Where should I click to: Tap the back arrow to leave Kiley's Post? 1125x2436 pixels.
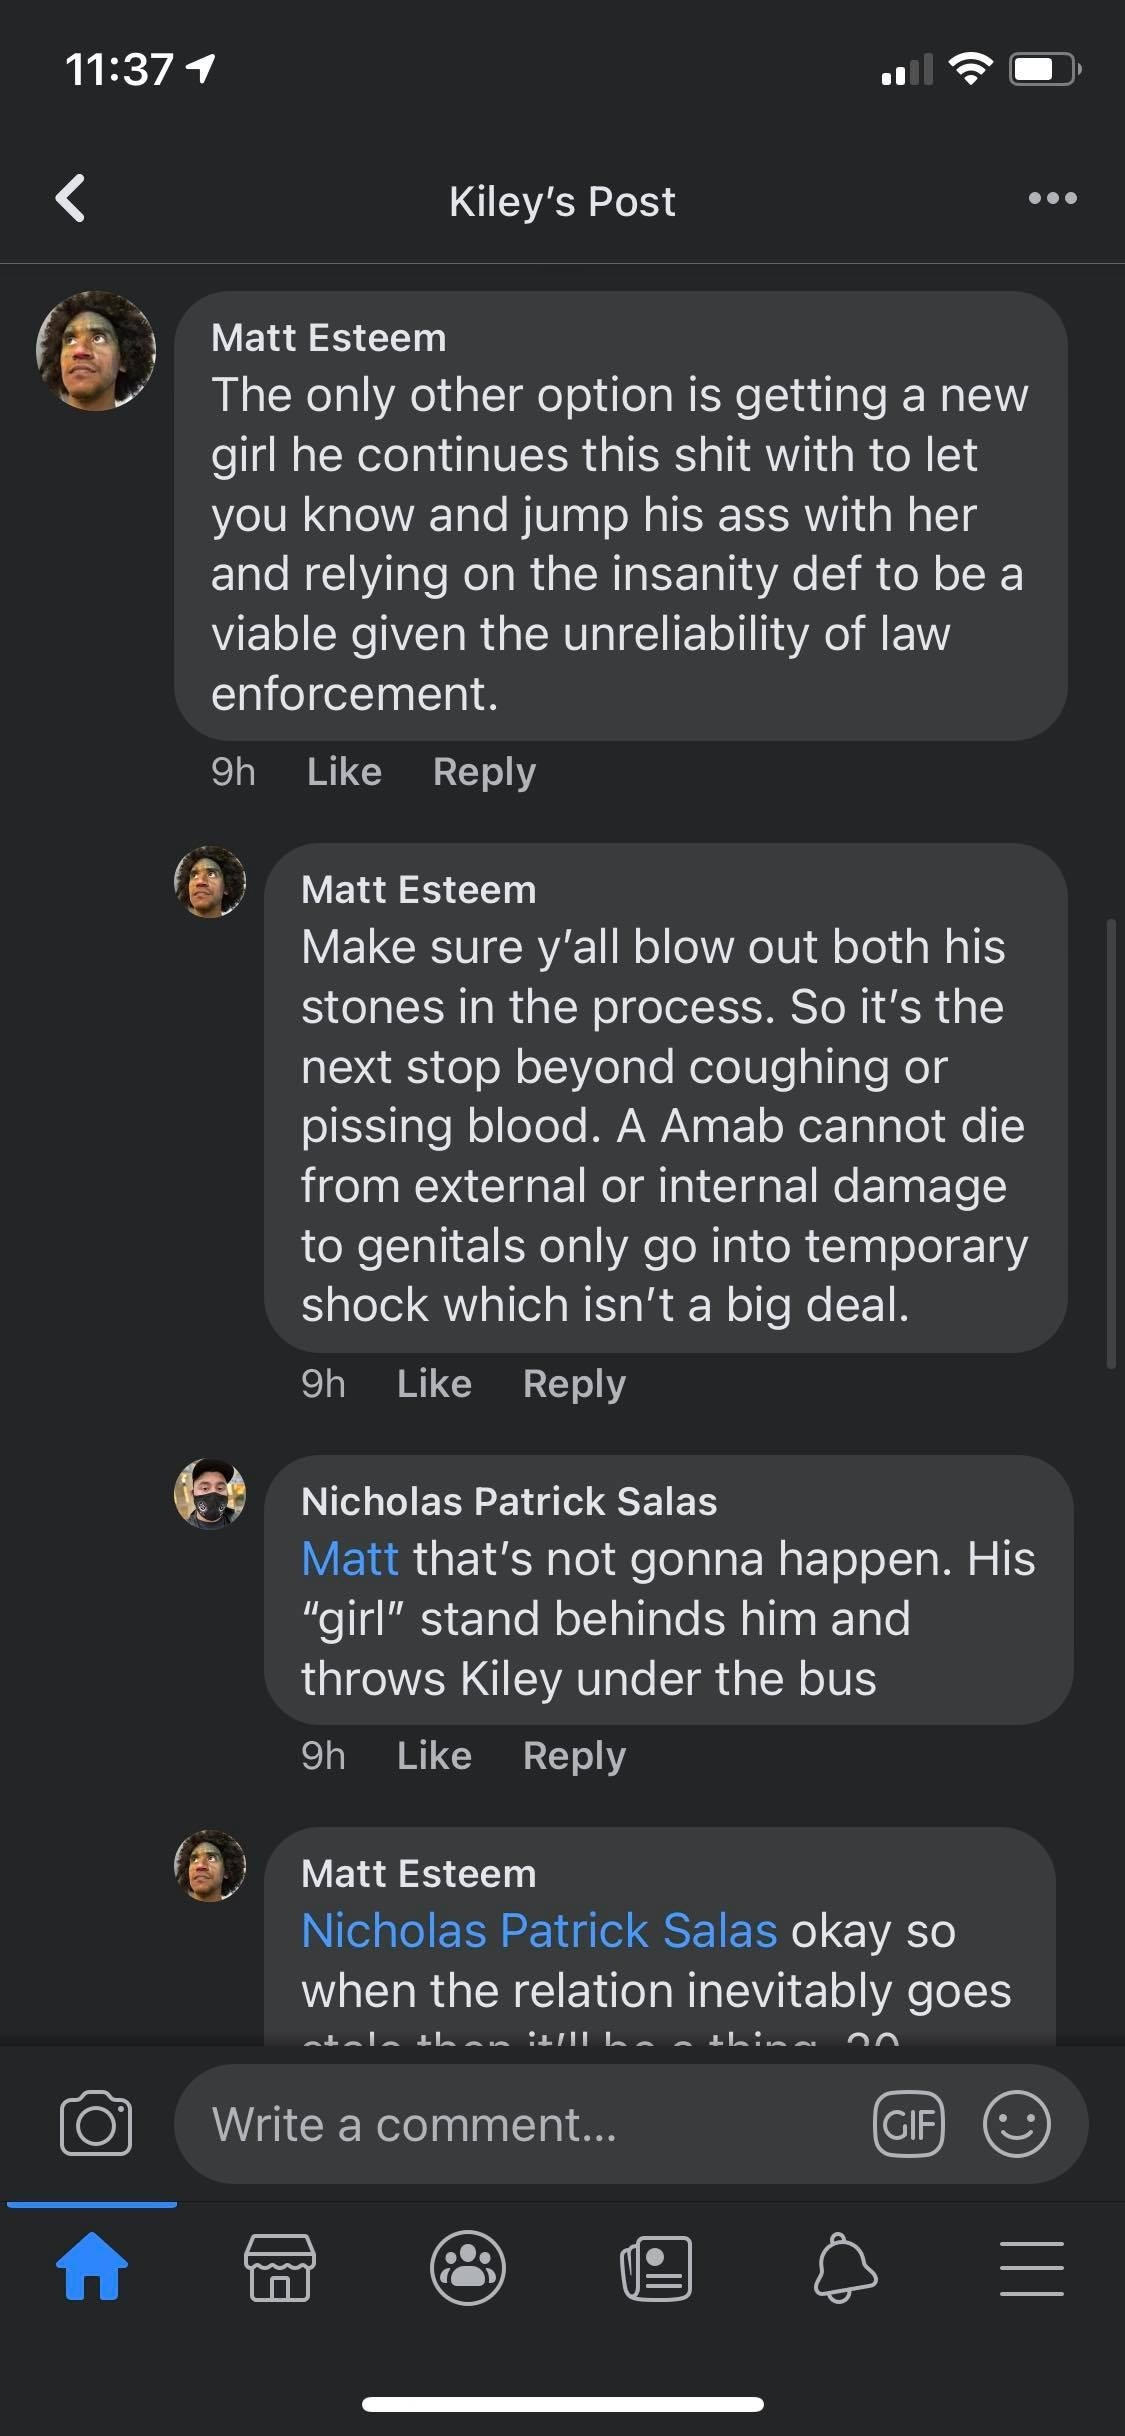pyautogui.click(x=70, y=198)
